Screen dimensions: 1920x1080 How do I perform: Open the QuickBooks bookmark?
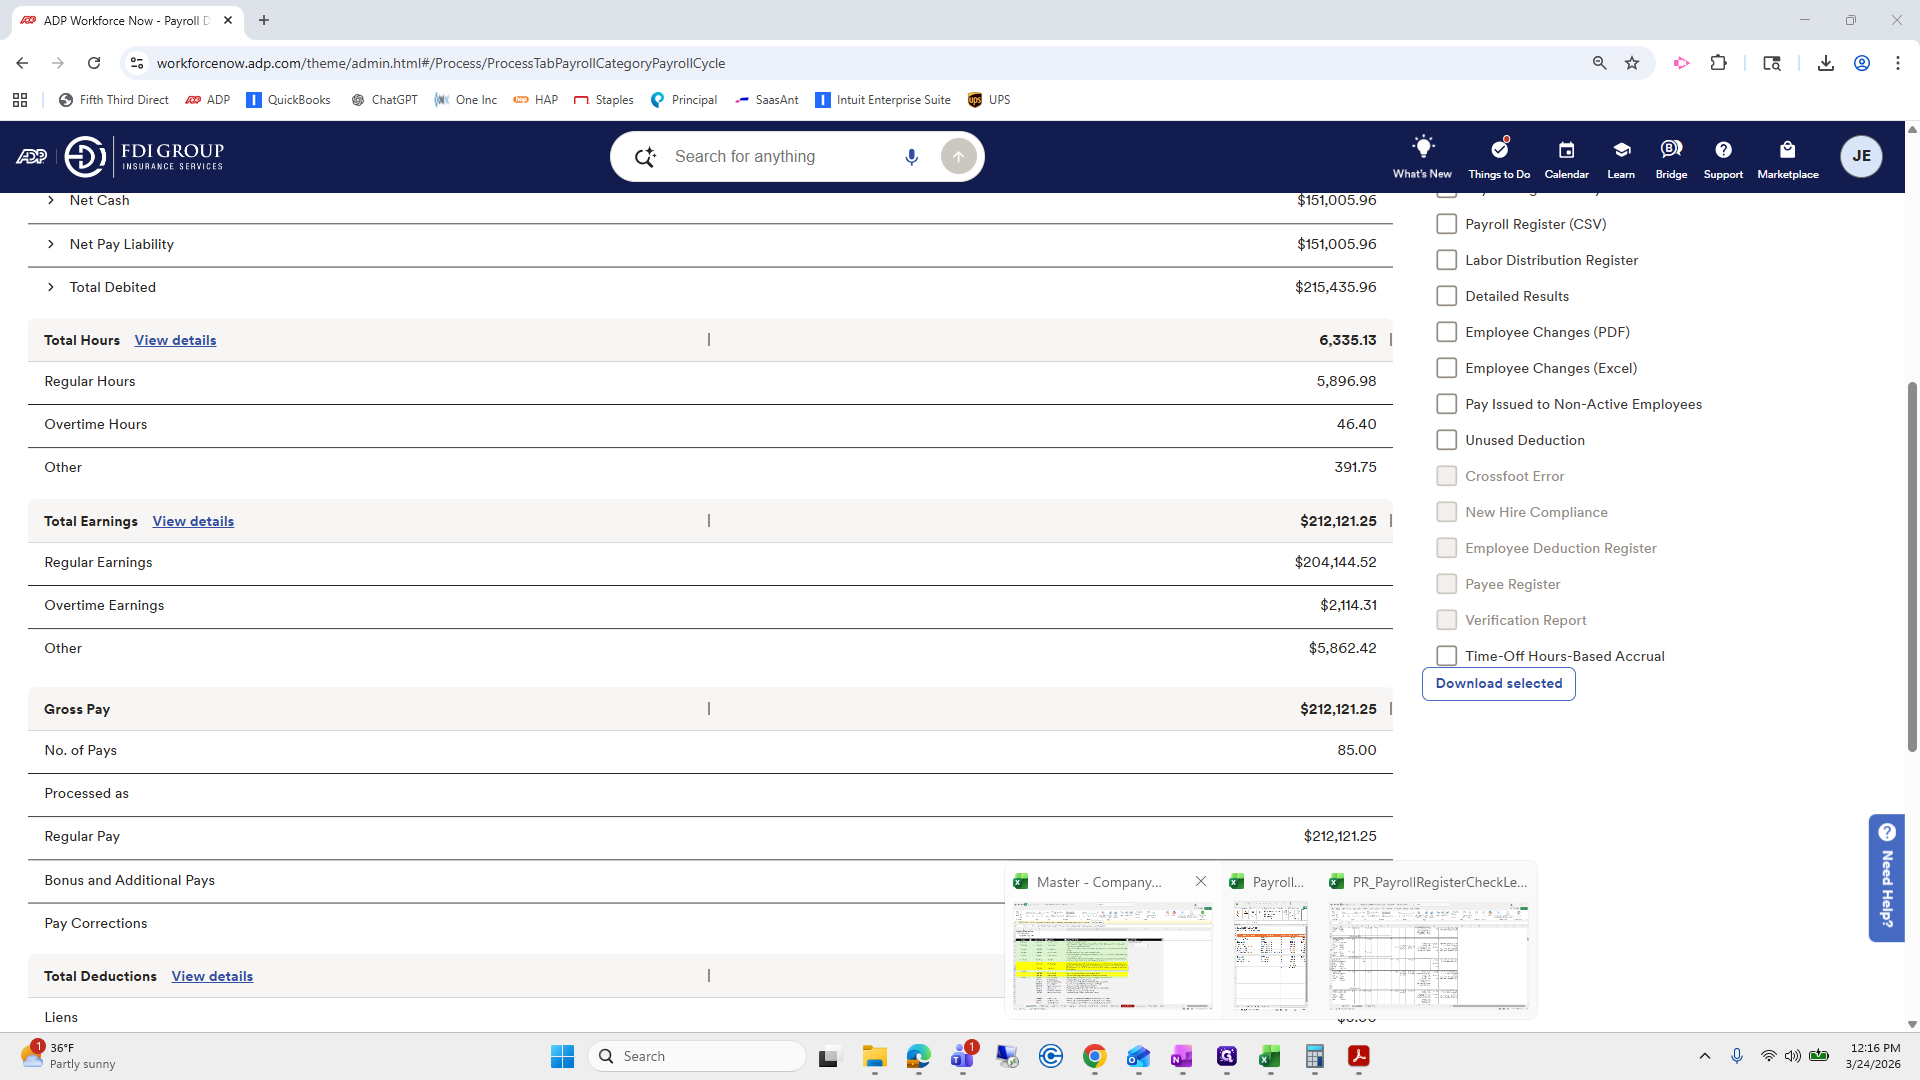288,100
